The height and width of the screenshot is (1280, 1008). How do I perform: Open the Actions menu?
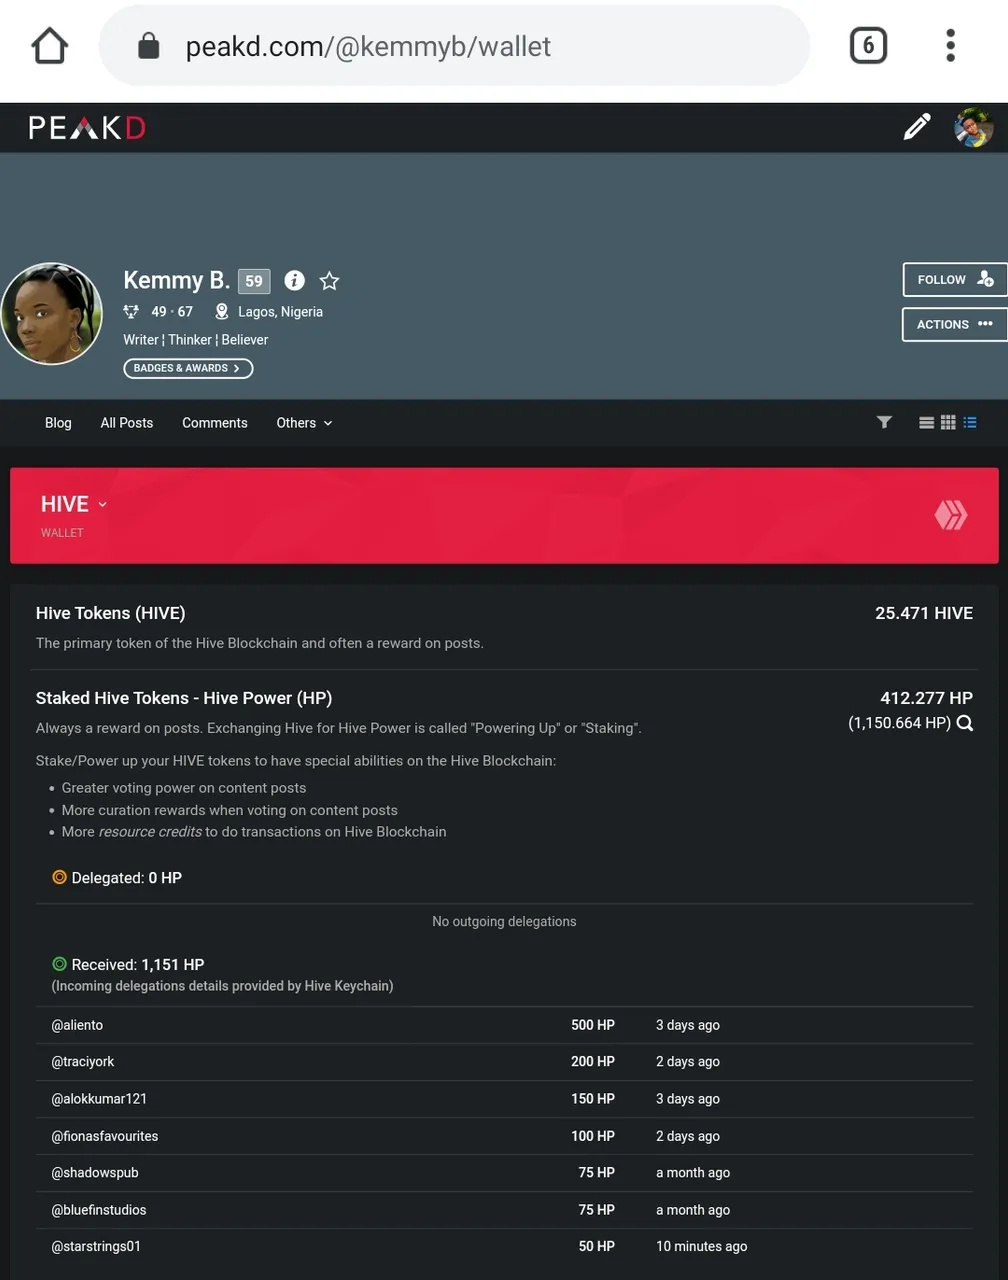(955, 324)
